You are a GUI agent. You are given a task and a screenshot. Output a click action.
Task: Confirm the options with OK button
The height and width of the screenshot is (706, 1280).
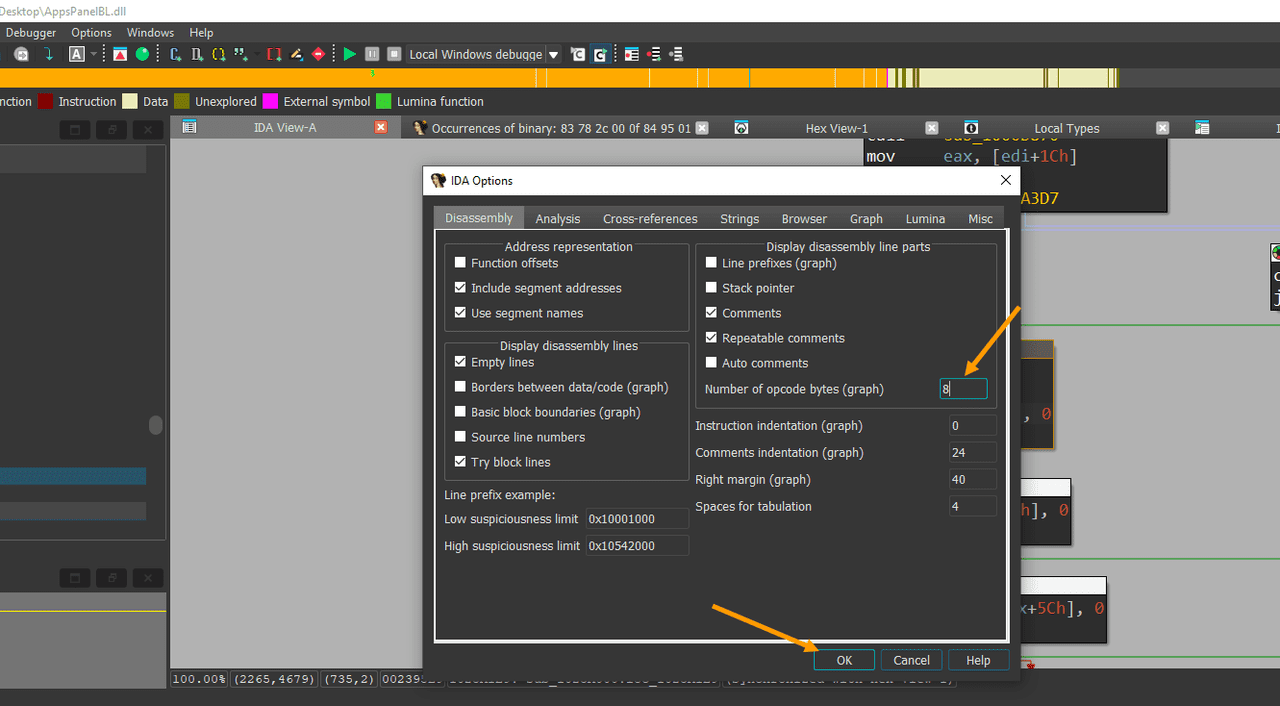click(844, 660)
